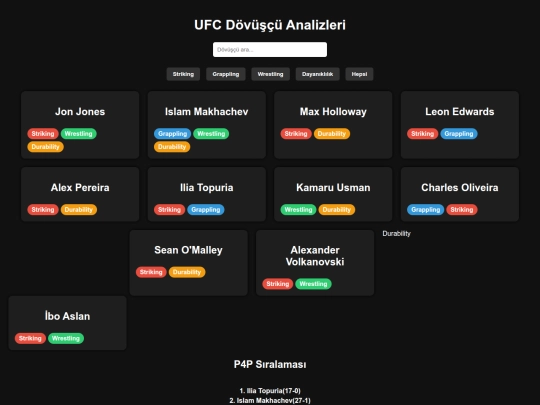This screenshot has height=405, width=540.
Task: Select the Grappling filter button
Action: coord(226,74)
